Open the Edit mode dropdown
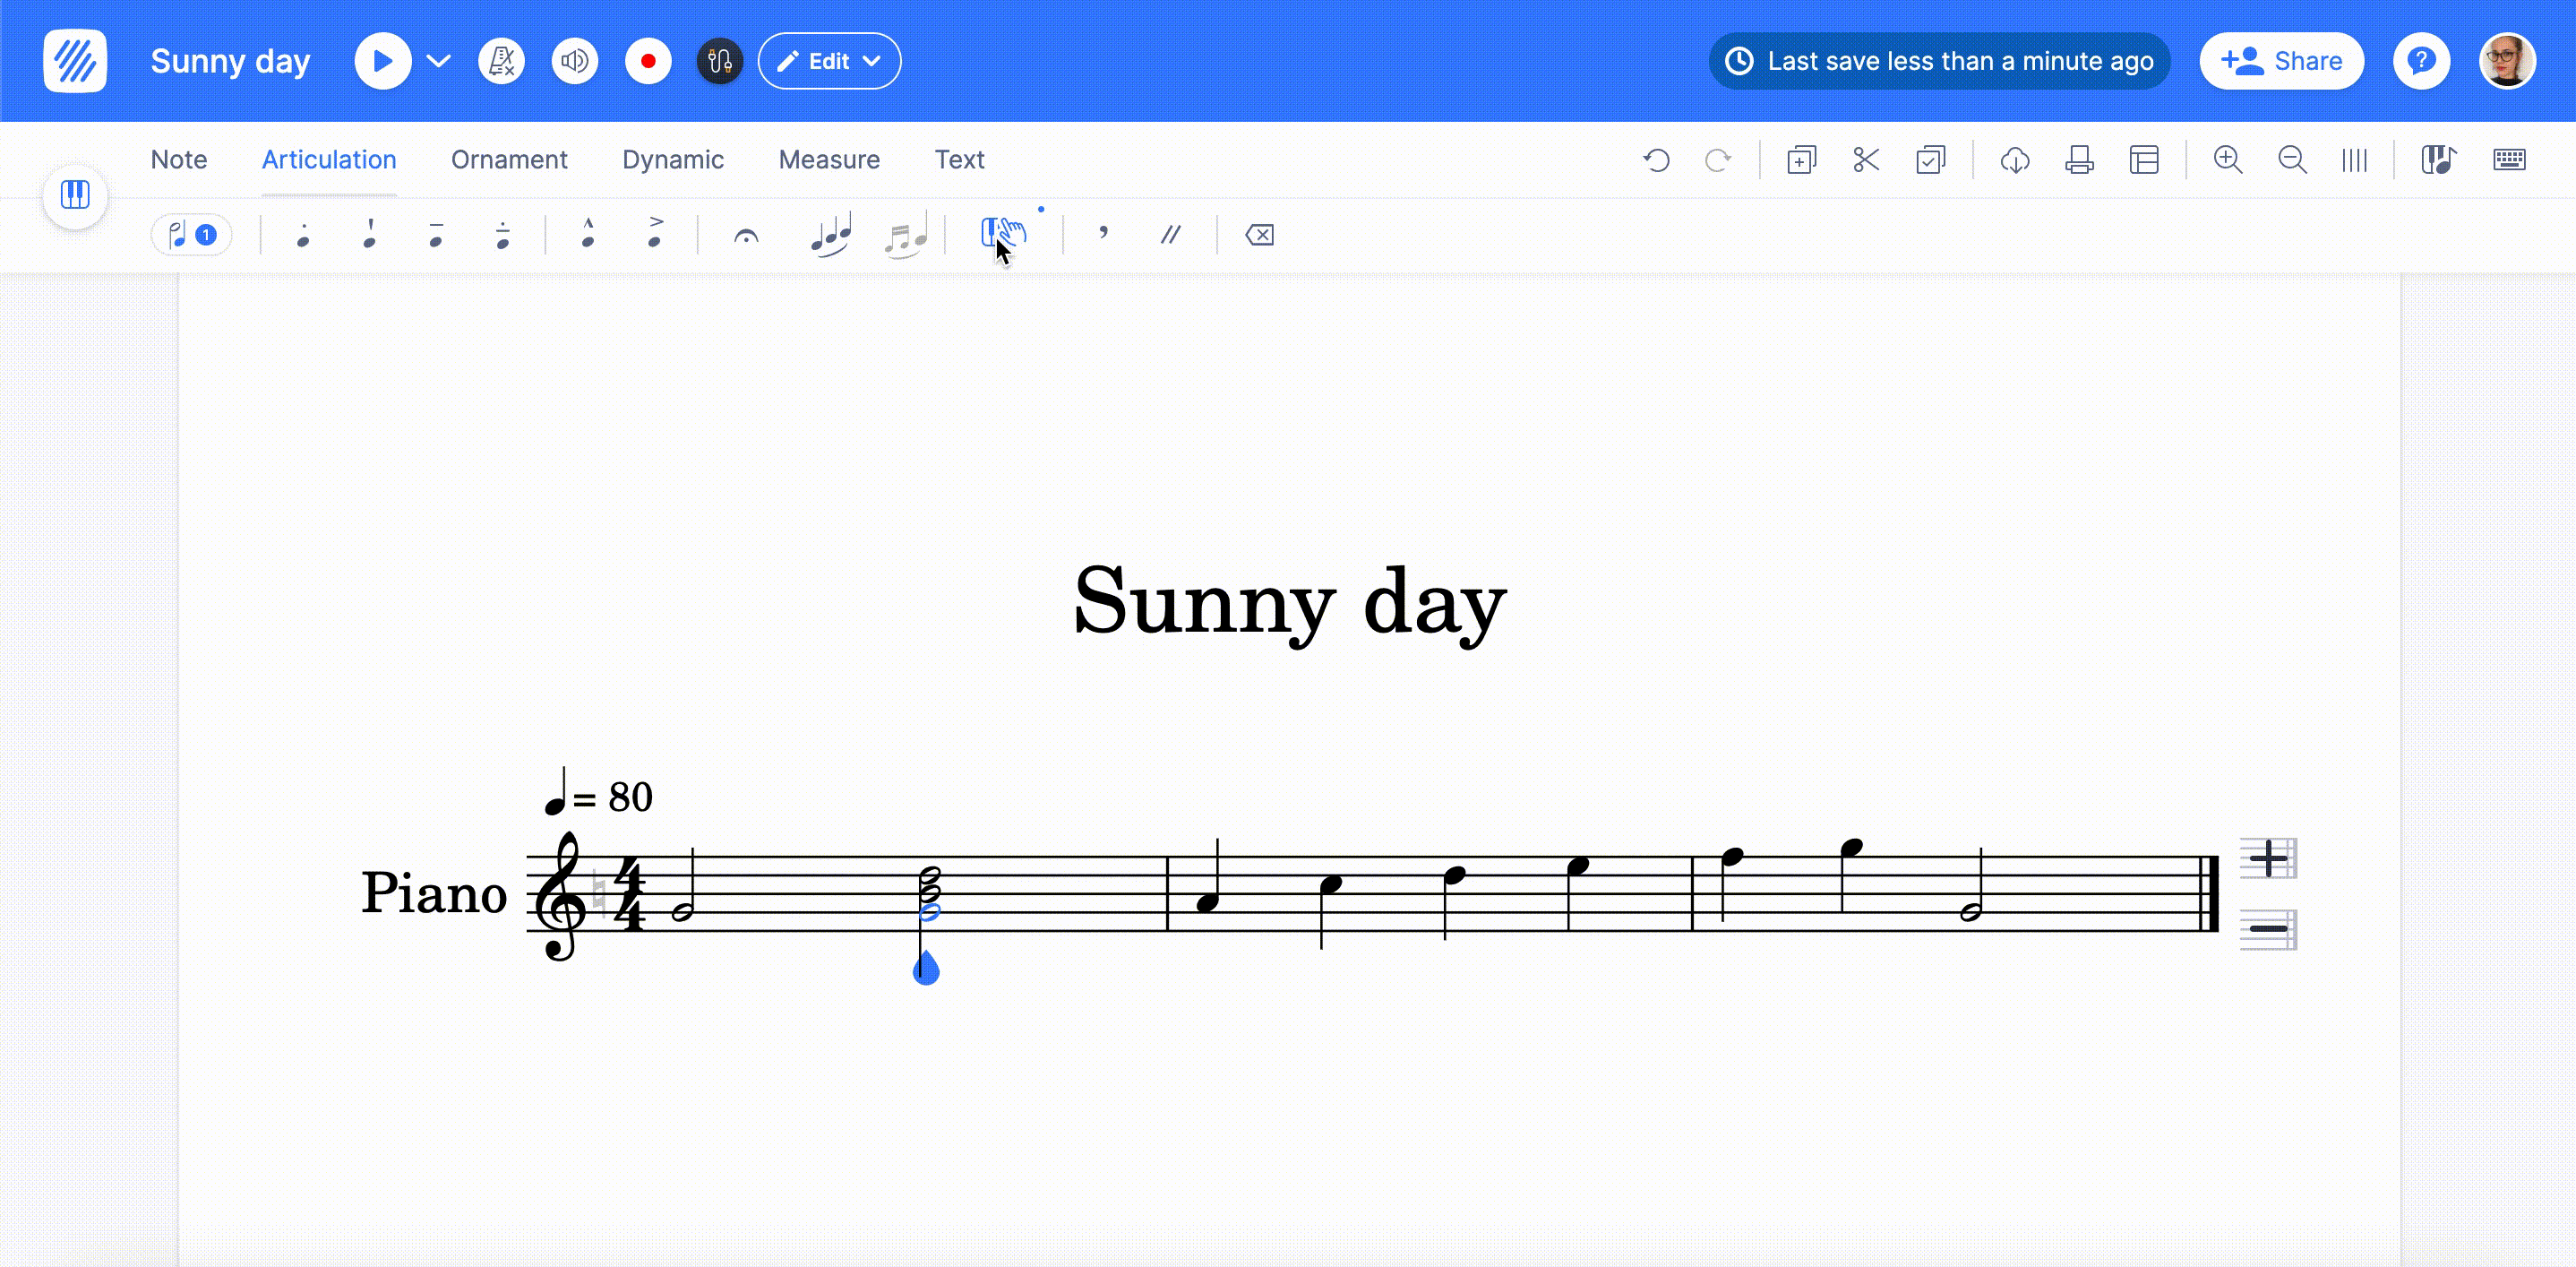The image size is (2576, 1267). (x=829, y=61)
